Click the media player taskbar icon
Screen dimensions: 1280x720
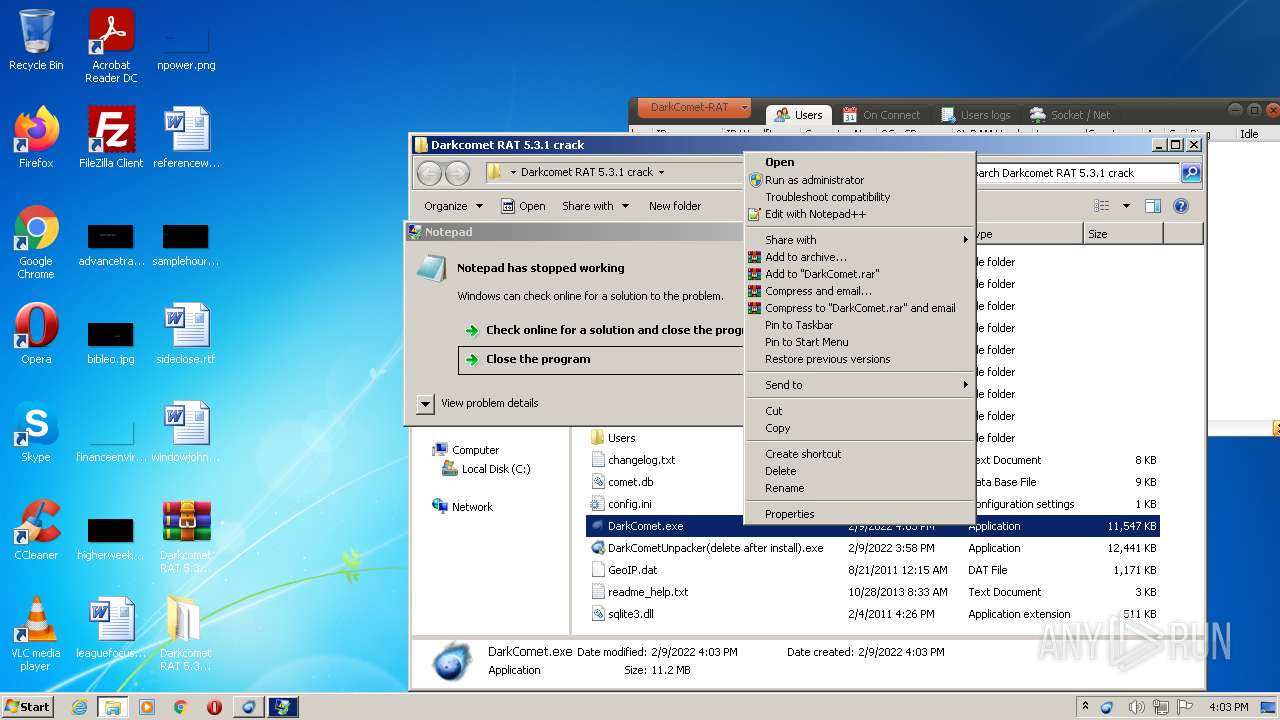pos(147,707)
